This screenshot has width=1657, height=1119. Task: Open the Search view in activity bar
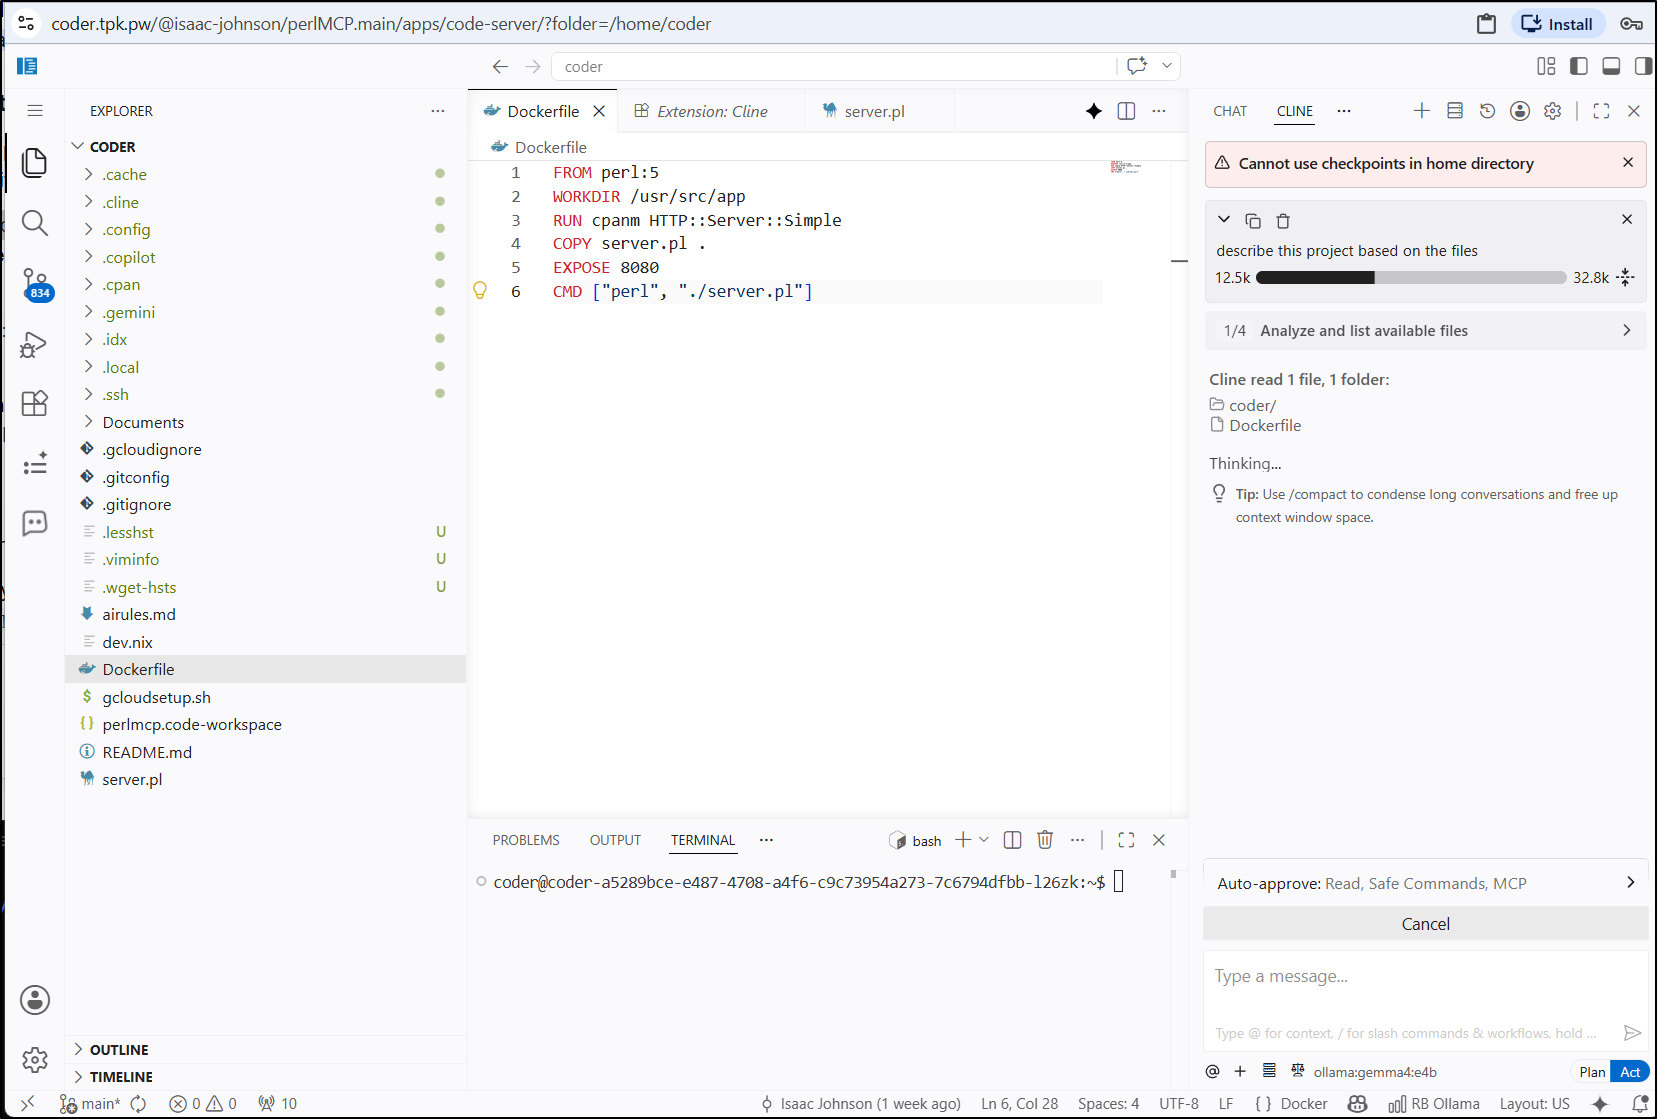tap(35, 222)
